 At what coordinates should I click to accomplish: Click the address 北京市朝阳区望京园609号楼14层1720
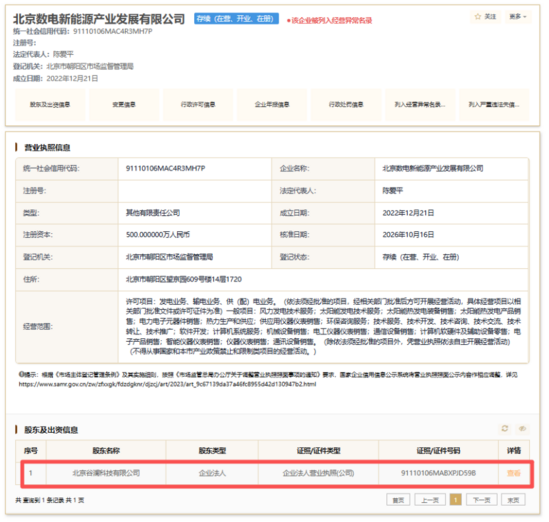pos(184,279)
